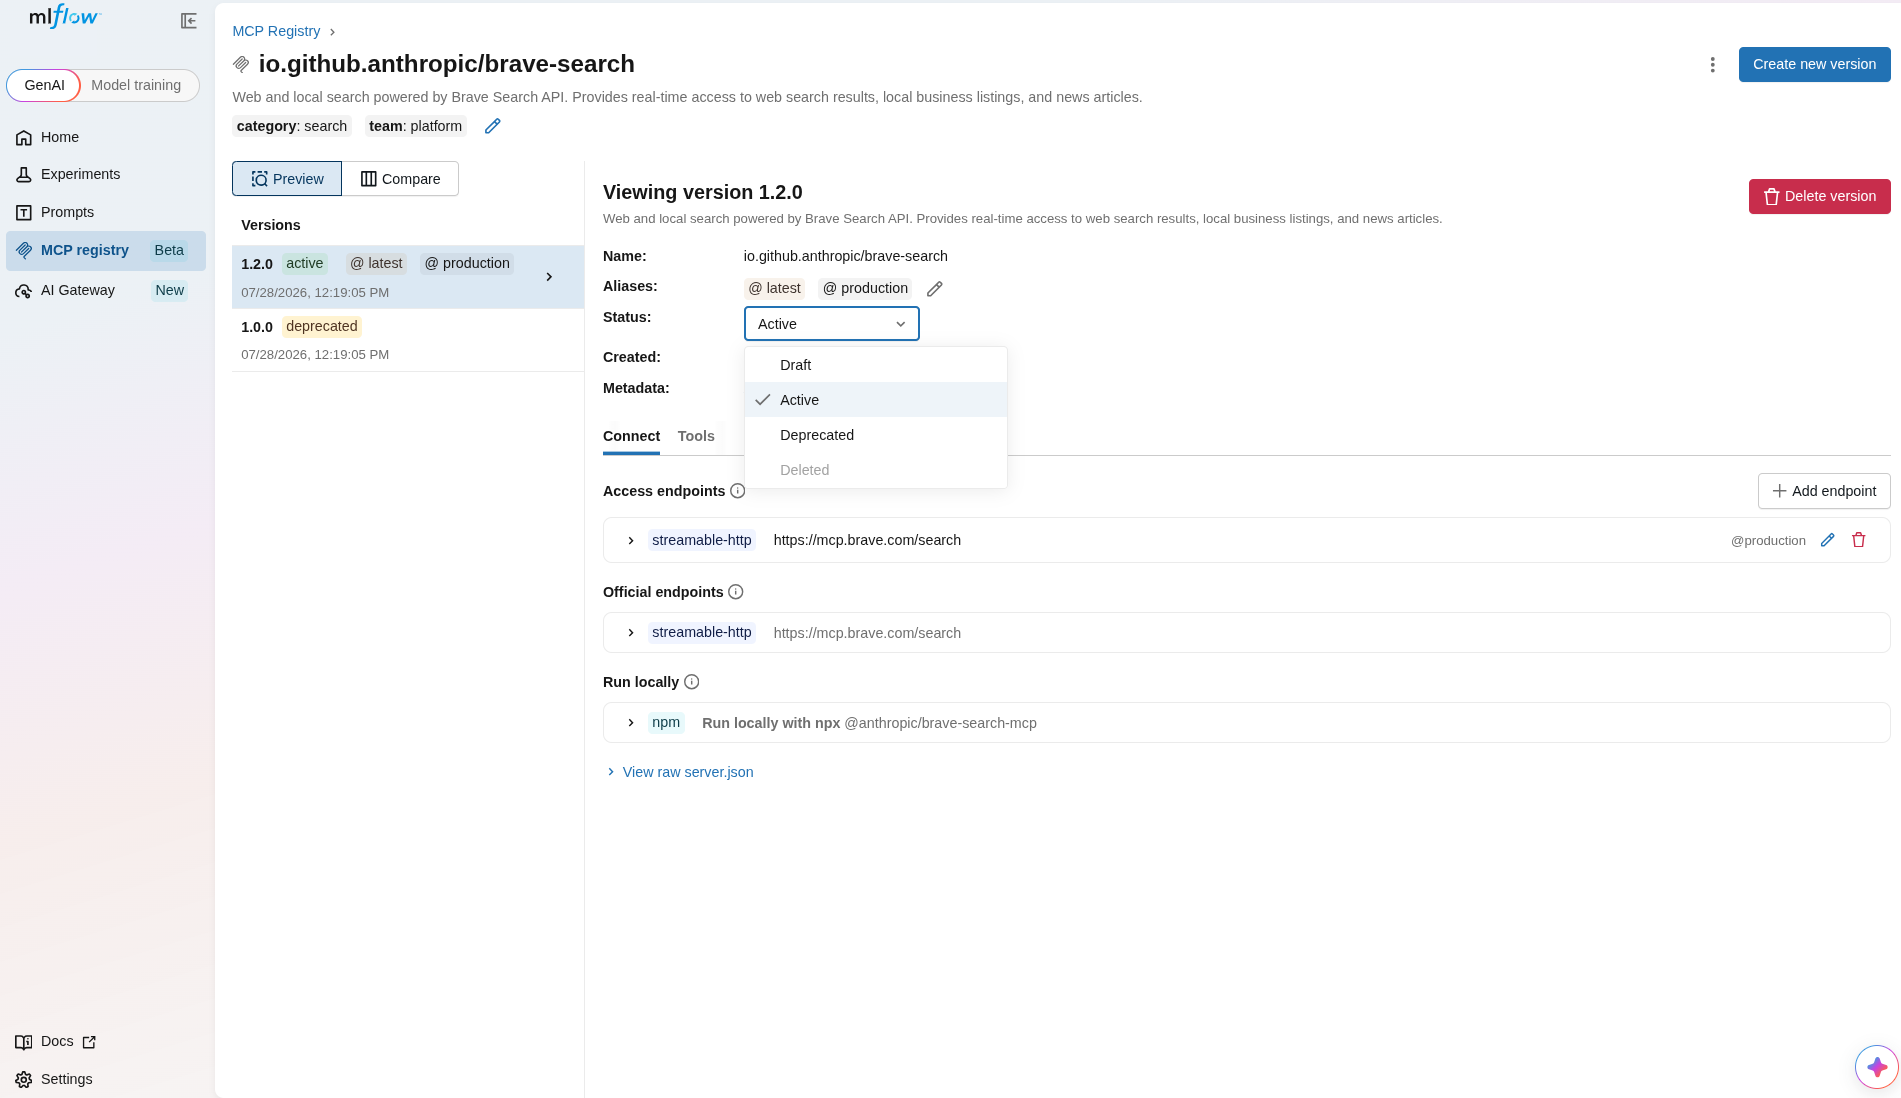The height and width of the screenshot is (1098, 1901).
Task: Click the Delete version button
Action: [x=1819, y=196]
